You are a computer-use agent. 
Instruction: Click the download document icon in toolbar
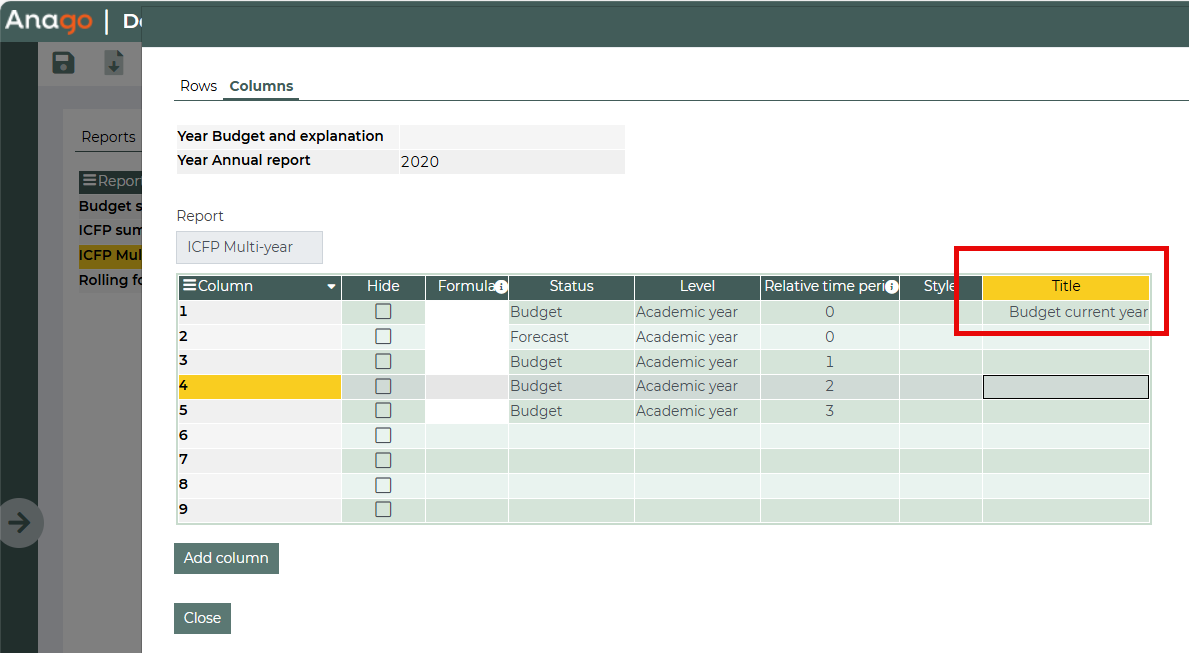click(114, 63)
